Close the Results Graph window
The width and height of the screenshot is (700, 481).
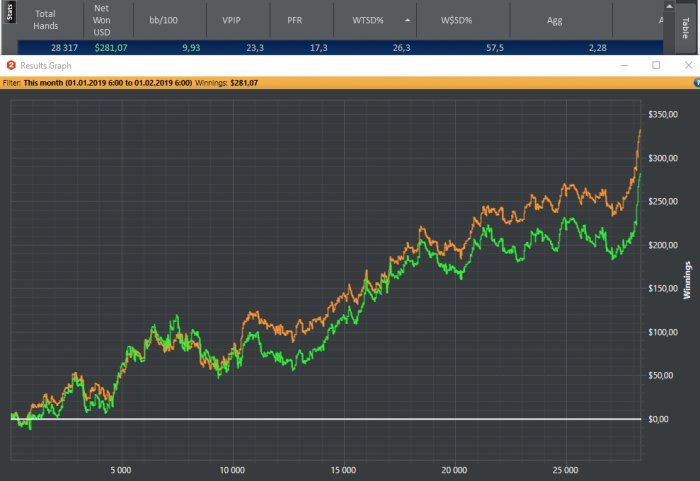click(x=688, y=65)
